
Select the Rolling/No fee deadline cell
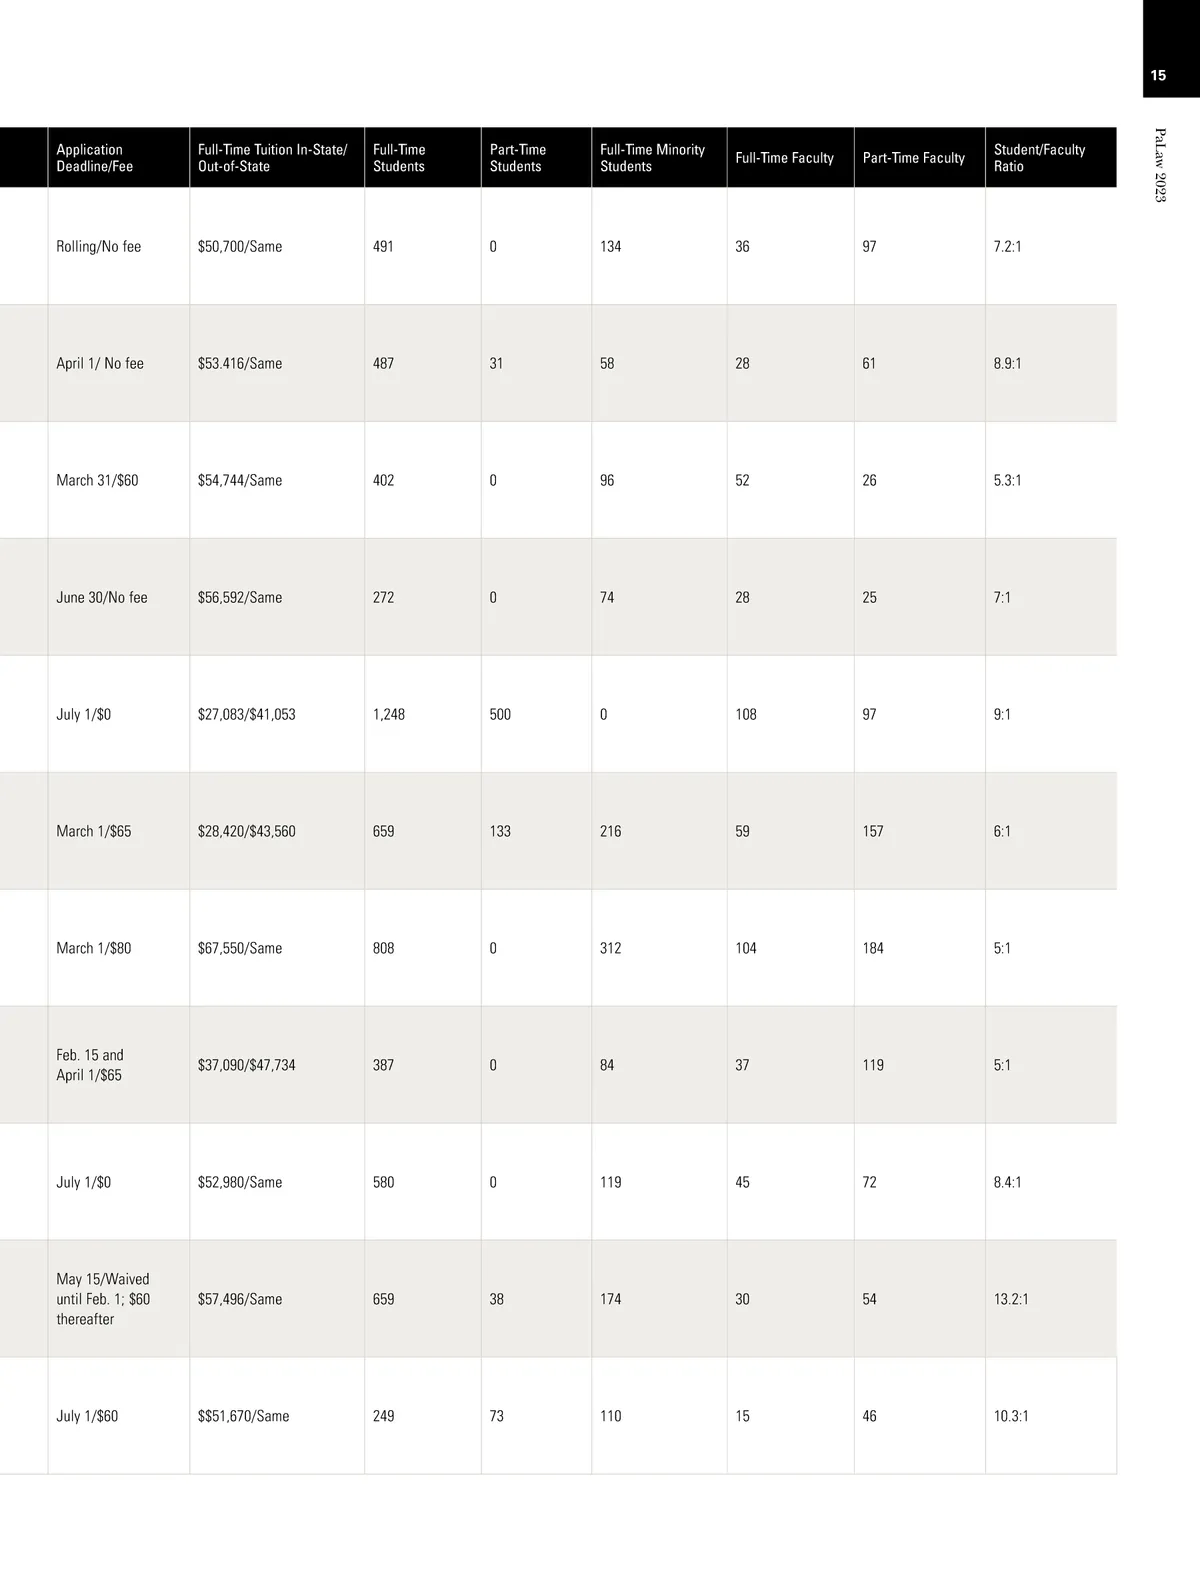click(x=99, y=247)
